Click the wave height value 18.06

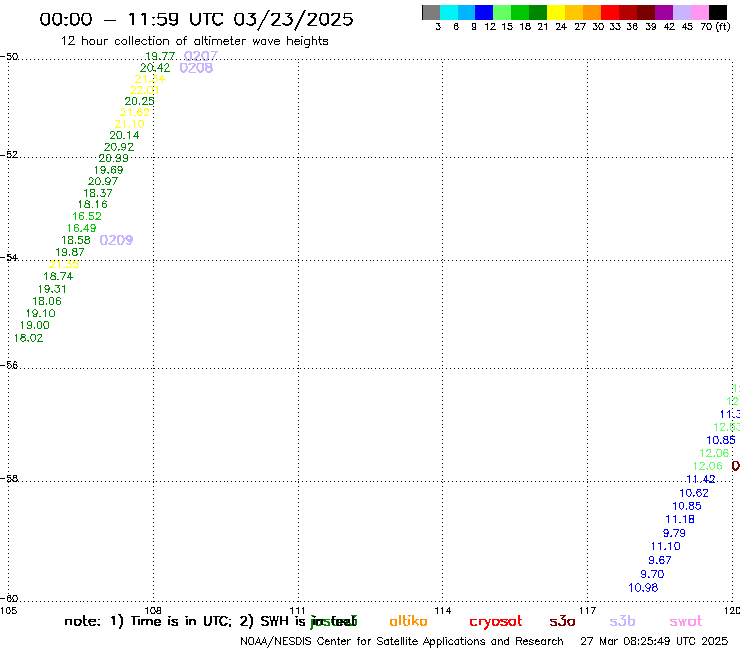pyautogui.click(x=47, y=301)
